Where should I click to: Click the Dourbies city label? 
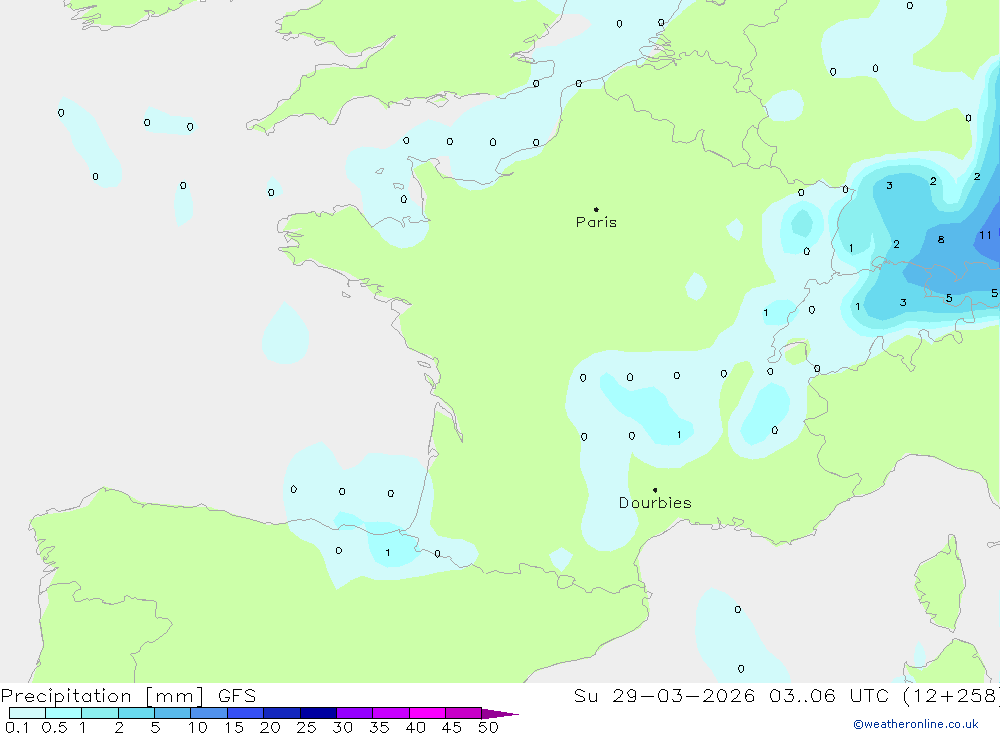[x=655, y=503]
